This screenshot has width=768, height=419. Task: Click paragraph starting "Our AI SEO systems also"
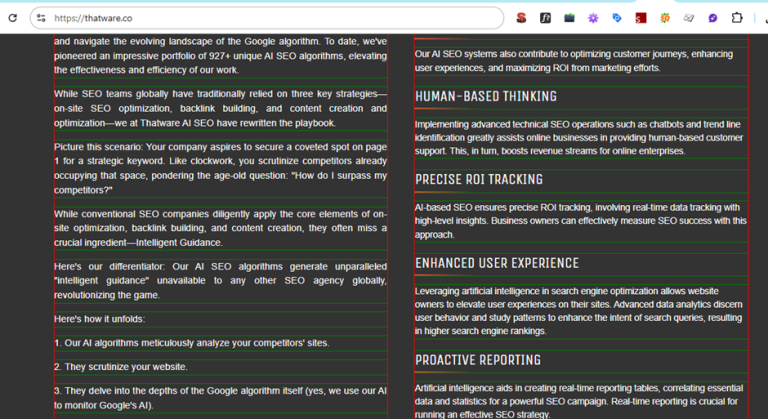click(574, 61)
